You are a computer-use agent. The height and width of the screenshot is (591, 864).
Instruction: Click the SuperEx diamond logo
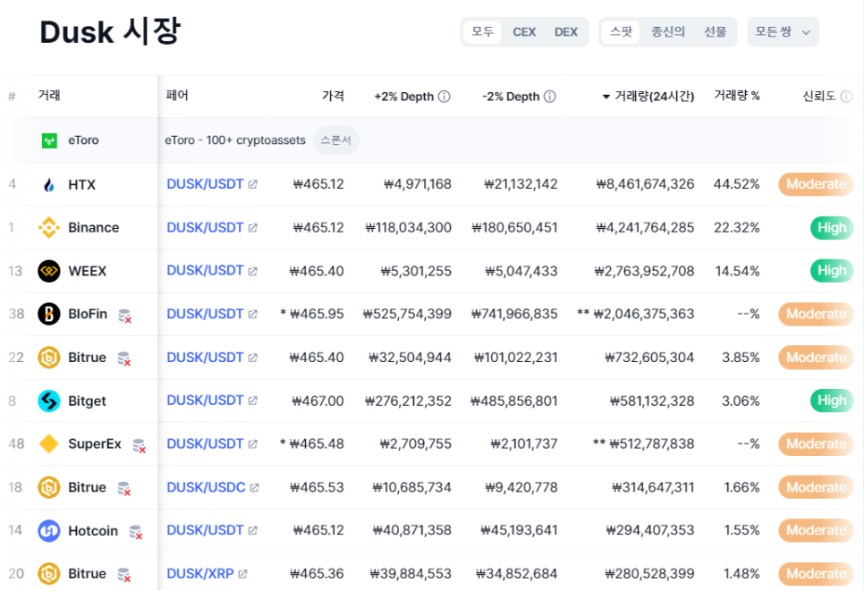(x=49, y=444)
